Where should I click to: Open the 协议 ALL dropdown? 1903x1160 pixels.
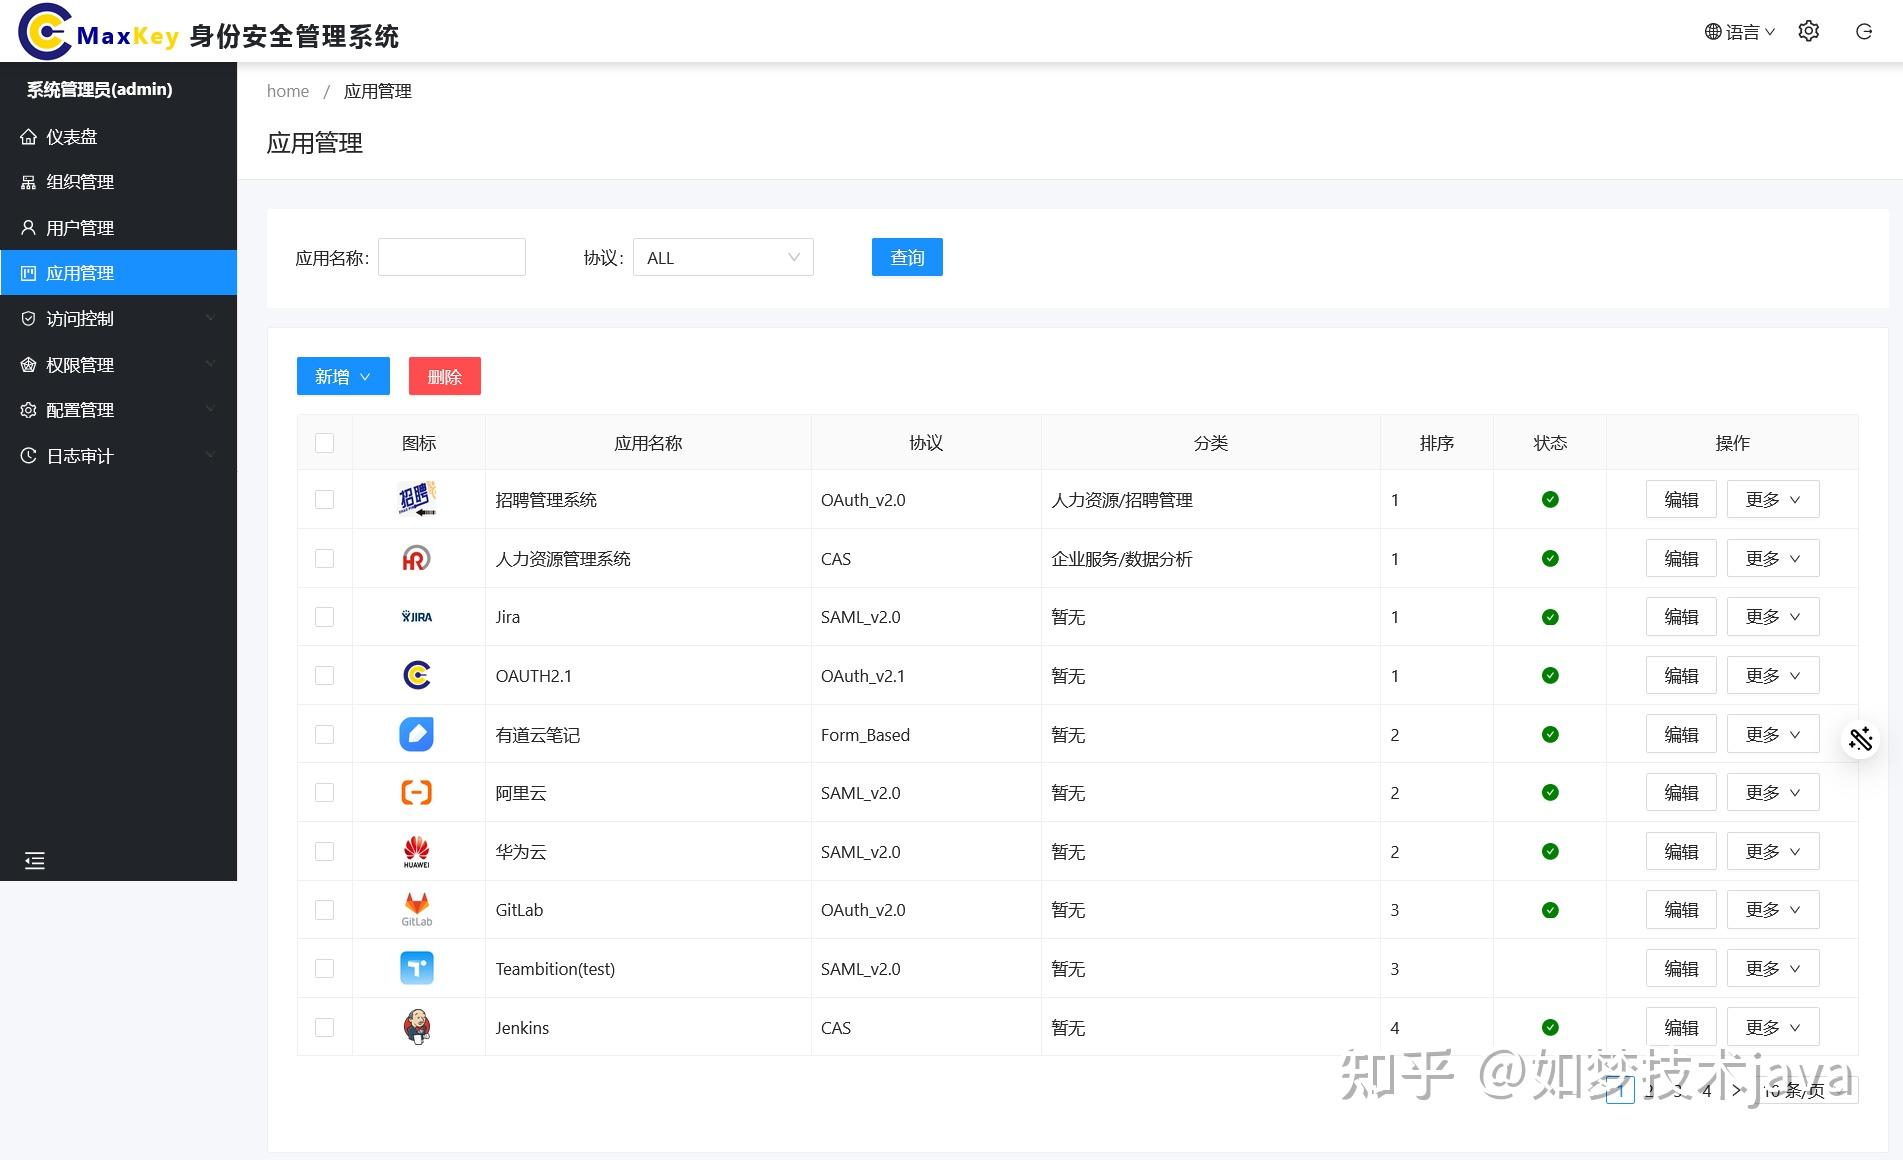tap(722, 257)
